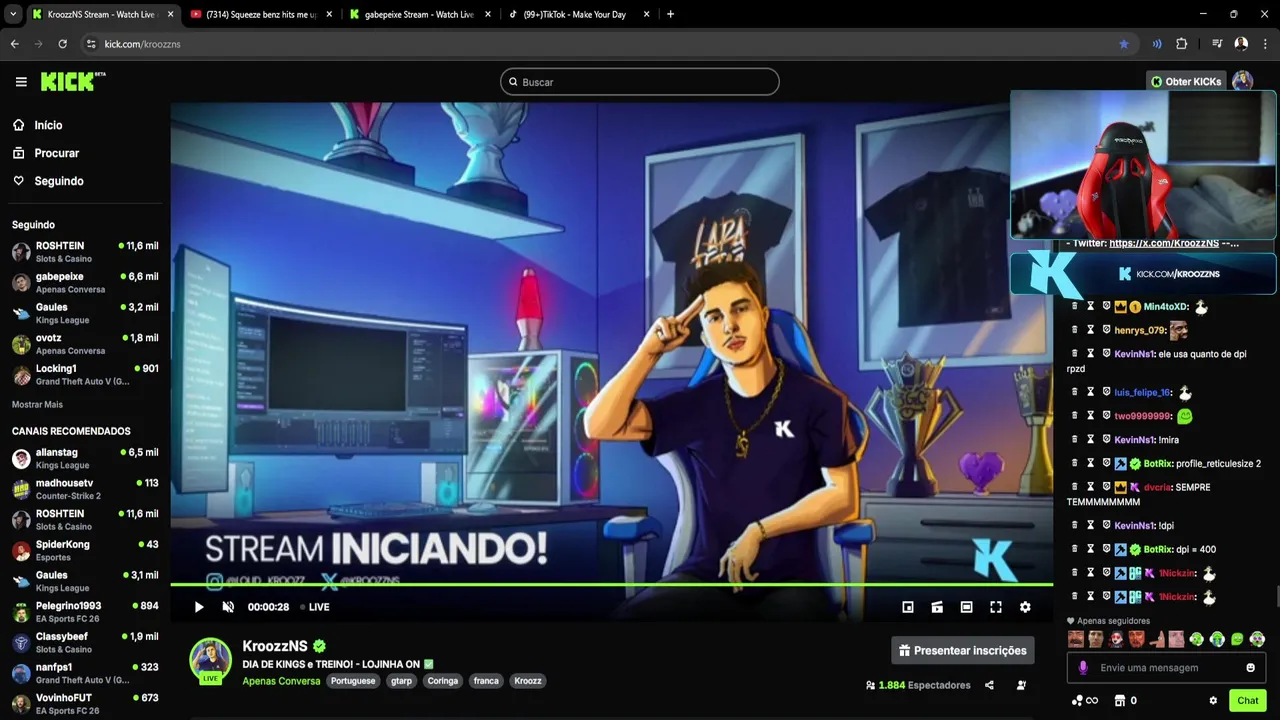Open followed channel ovotz
This screenshot has height=720, width=1280.
tap(85, 344)
